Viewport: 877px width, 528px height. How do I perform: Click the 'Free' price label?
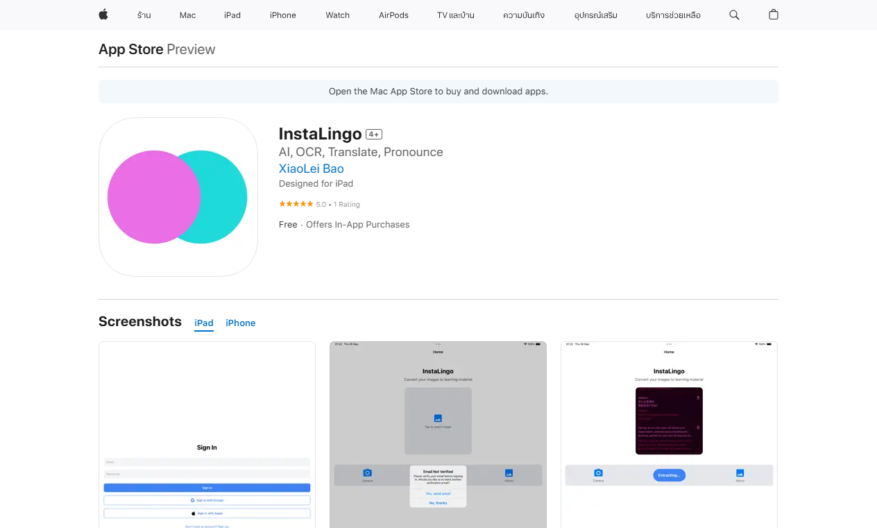pos(288,224)
